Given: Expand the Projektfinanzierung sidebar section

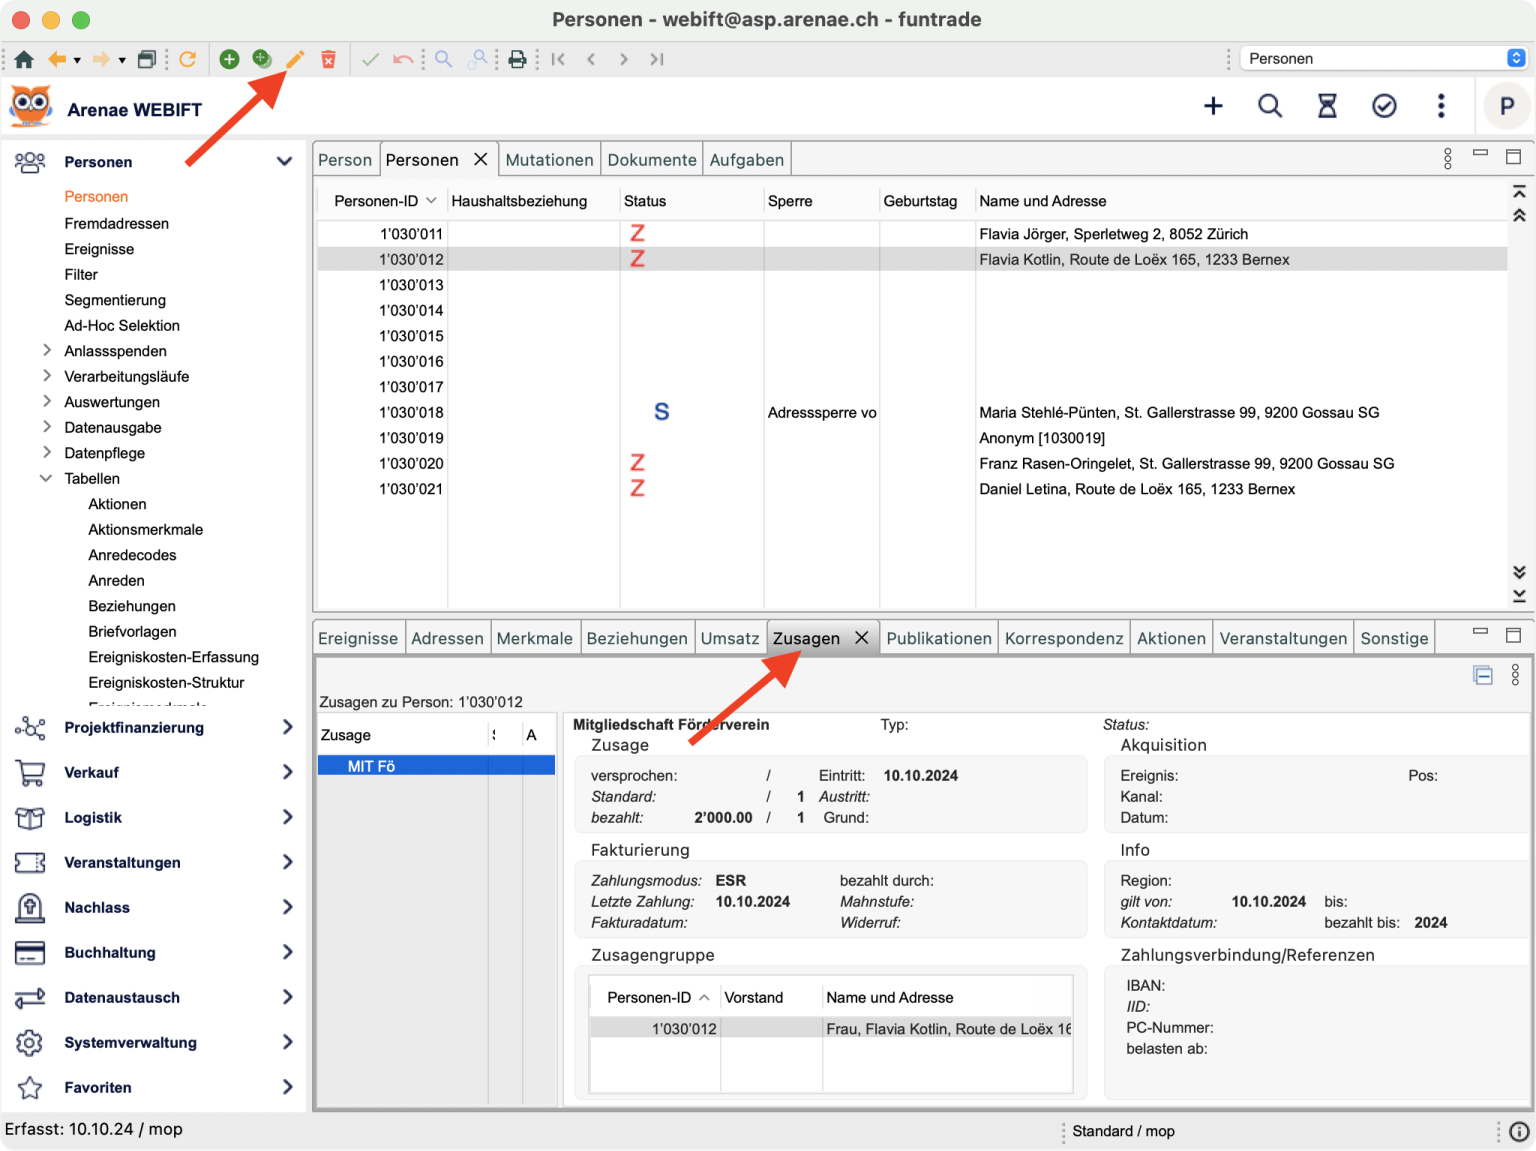Looking at the screenshot, I should pyautogui.click(x=287, y=727).
